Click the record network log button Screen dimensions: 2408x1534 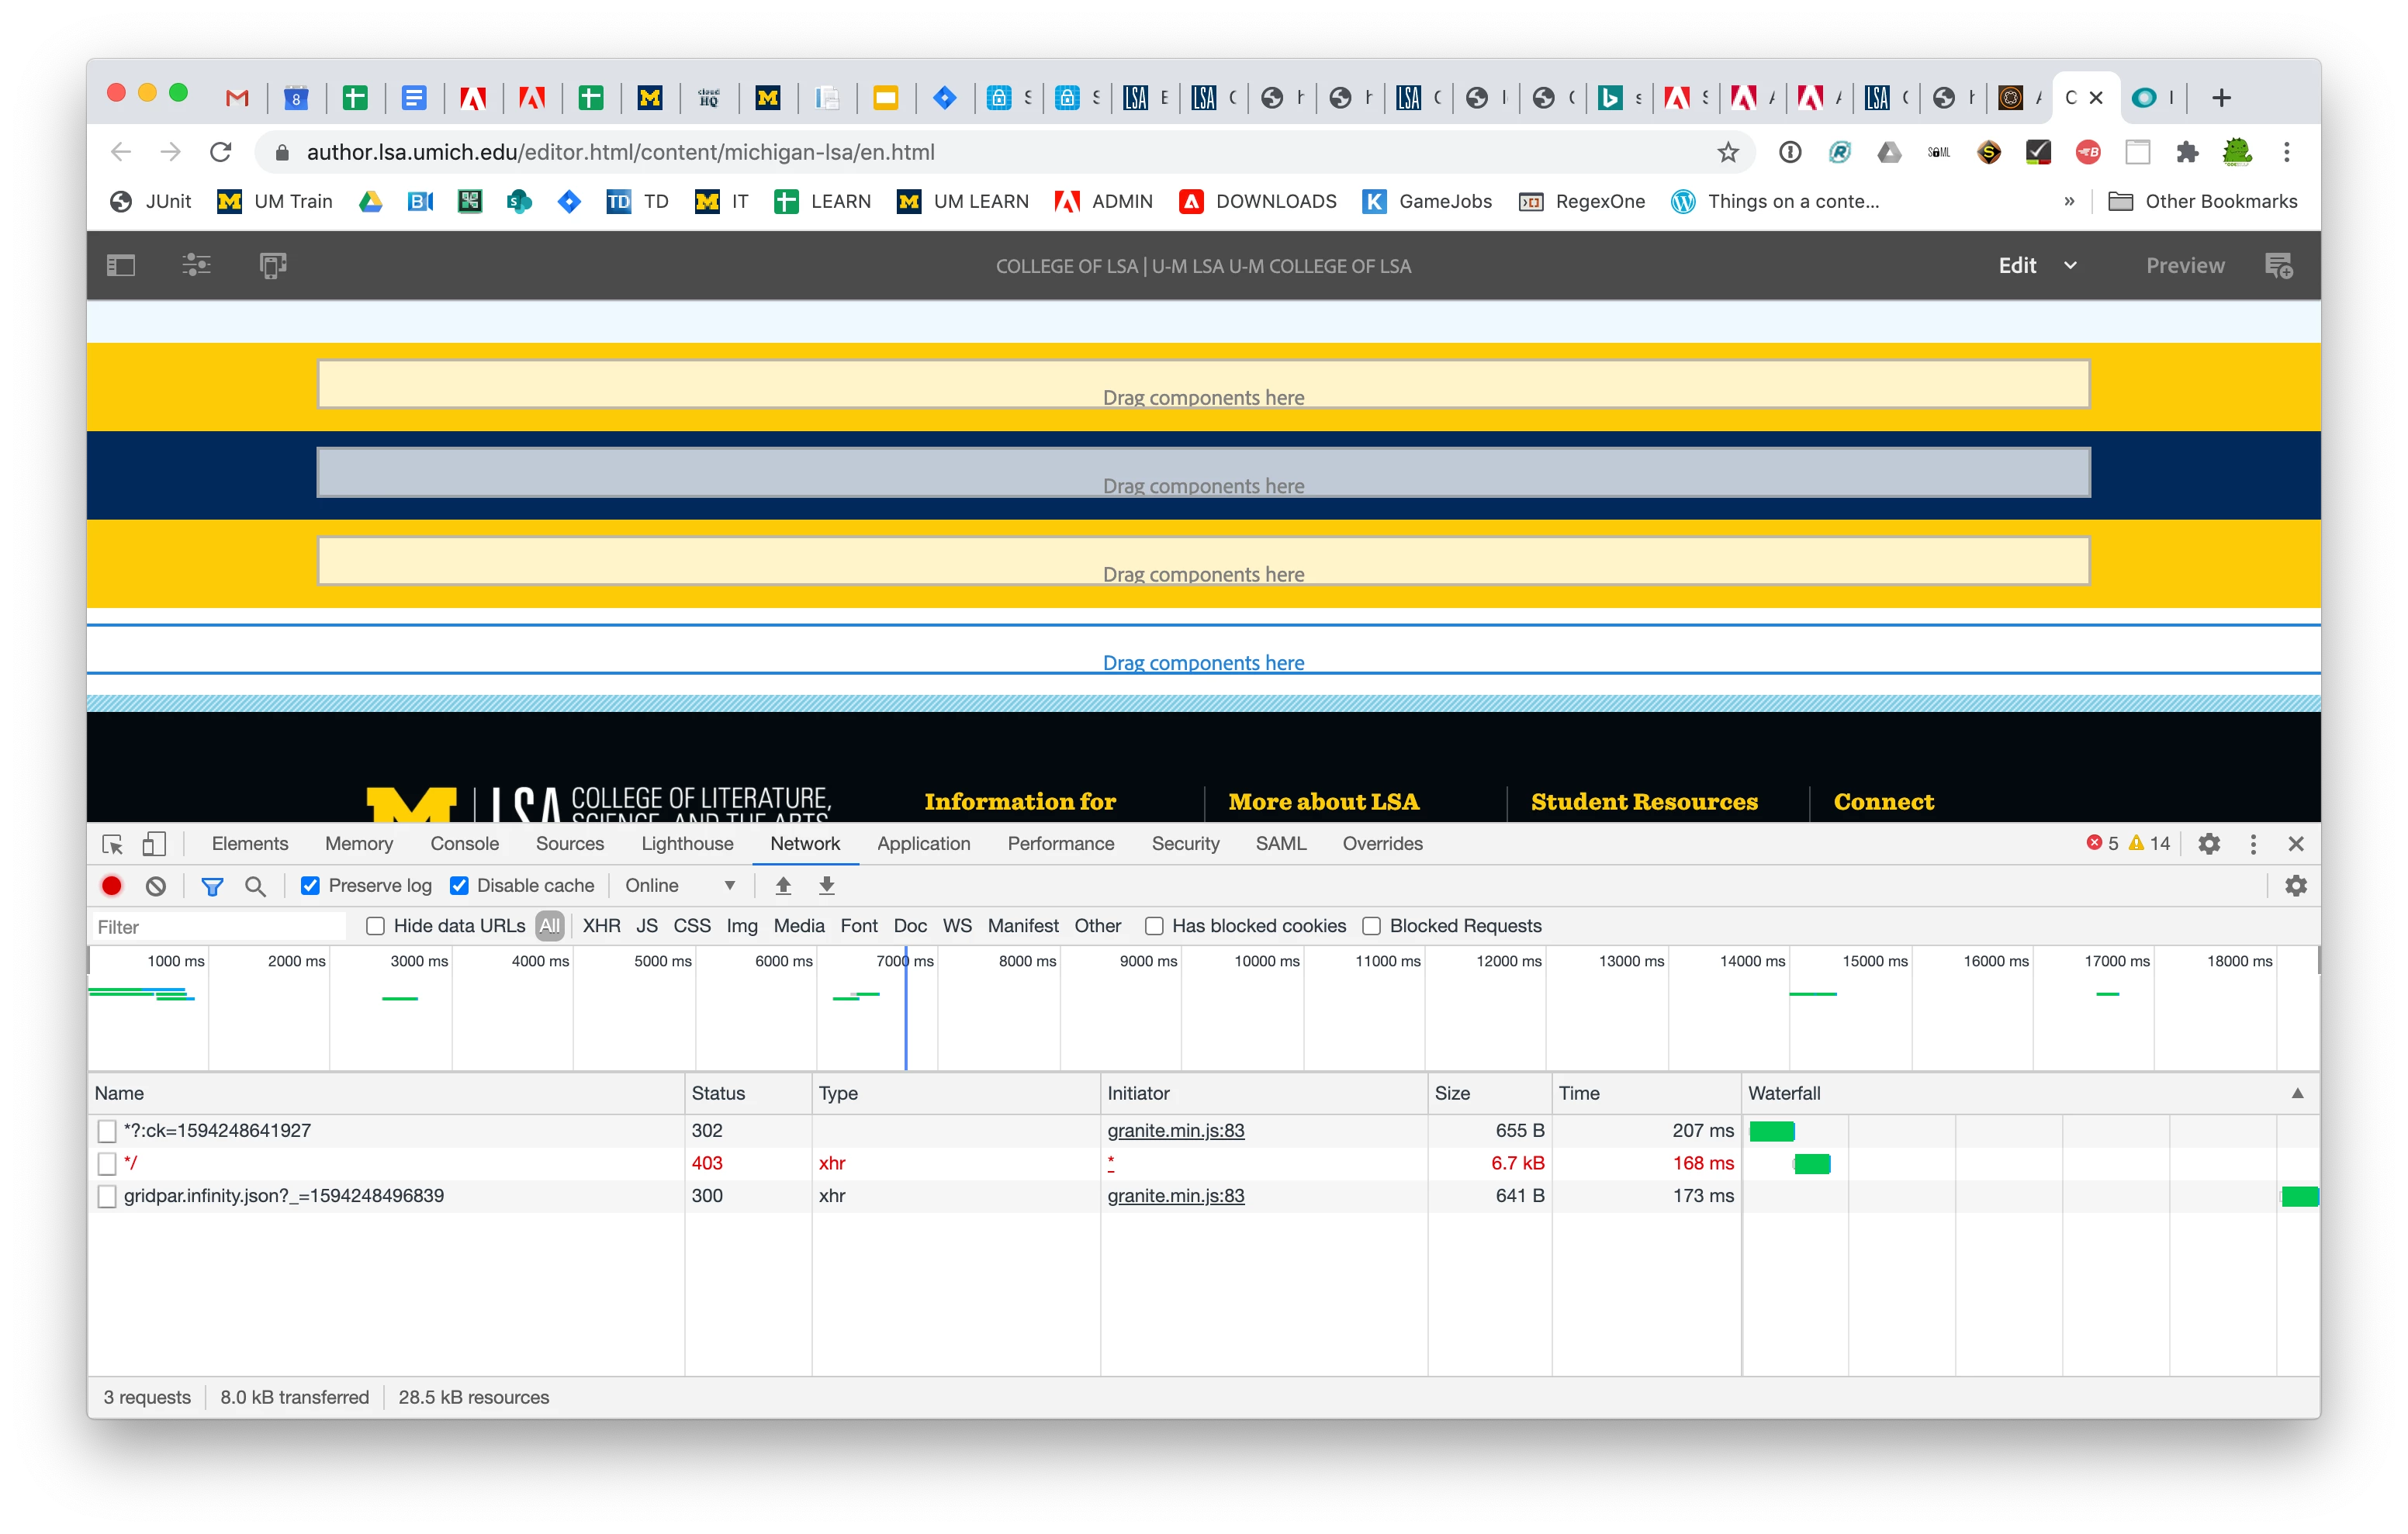112,886
